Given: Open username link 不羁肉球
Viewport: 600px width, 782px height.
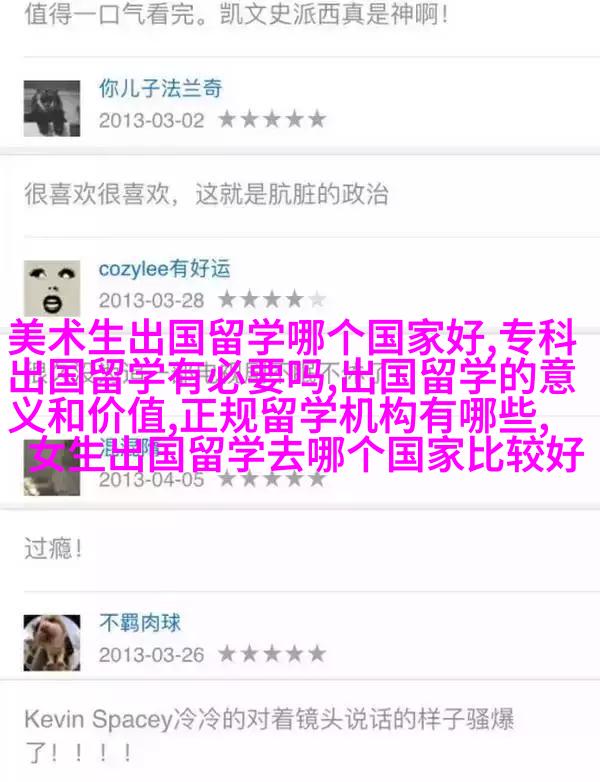Looking at the screenshot, I should click(x=140, y=623).
